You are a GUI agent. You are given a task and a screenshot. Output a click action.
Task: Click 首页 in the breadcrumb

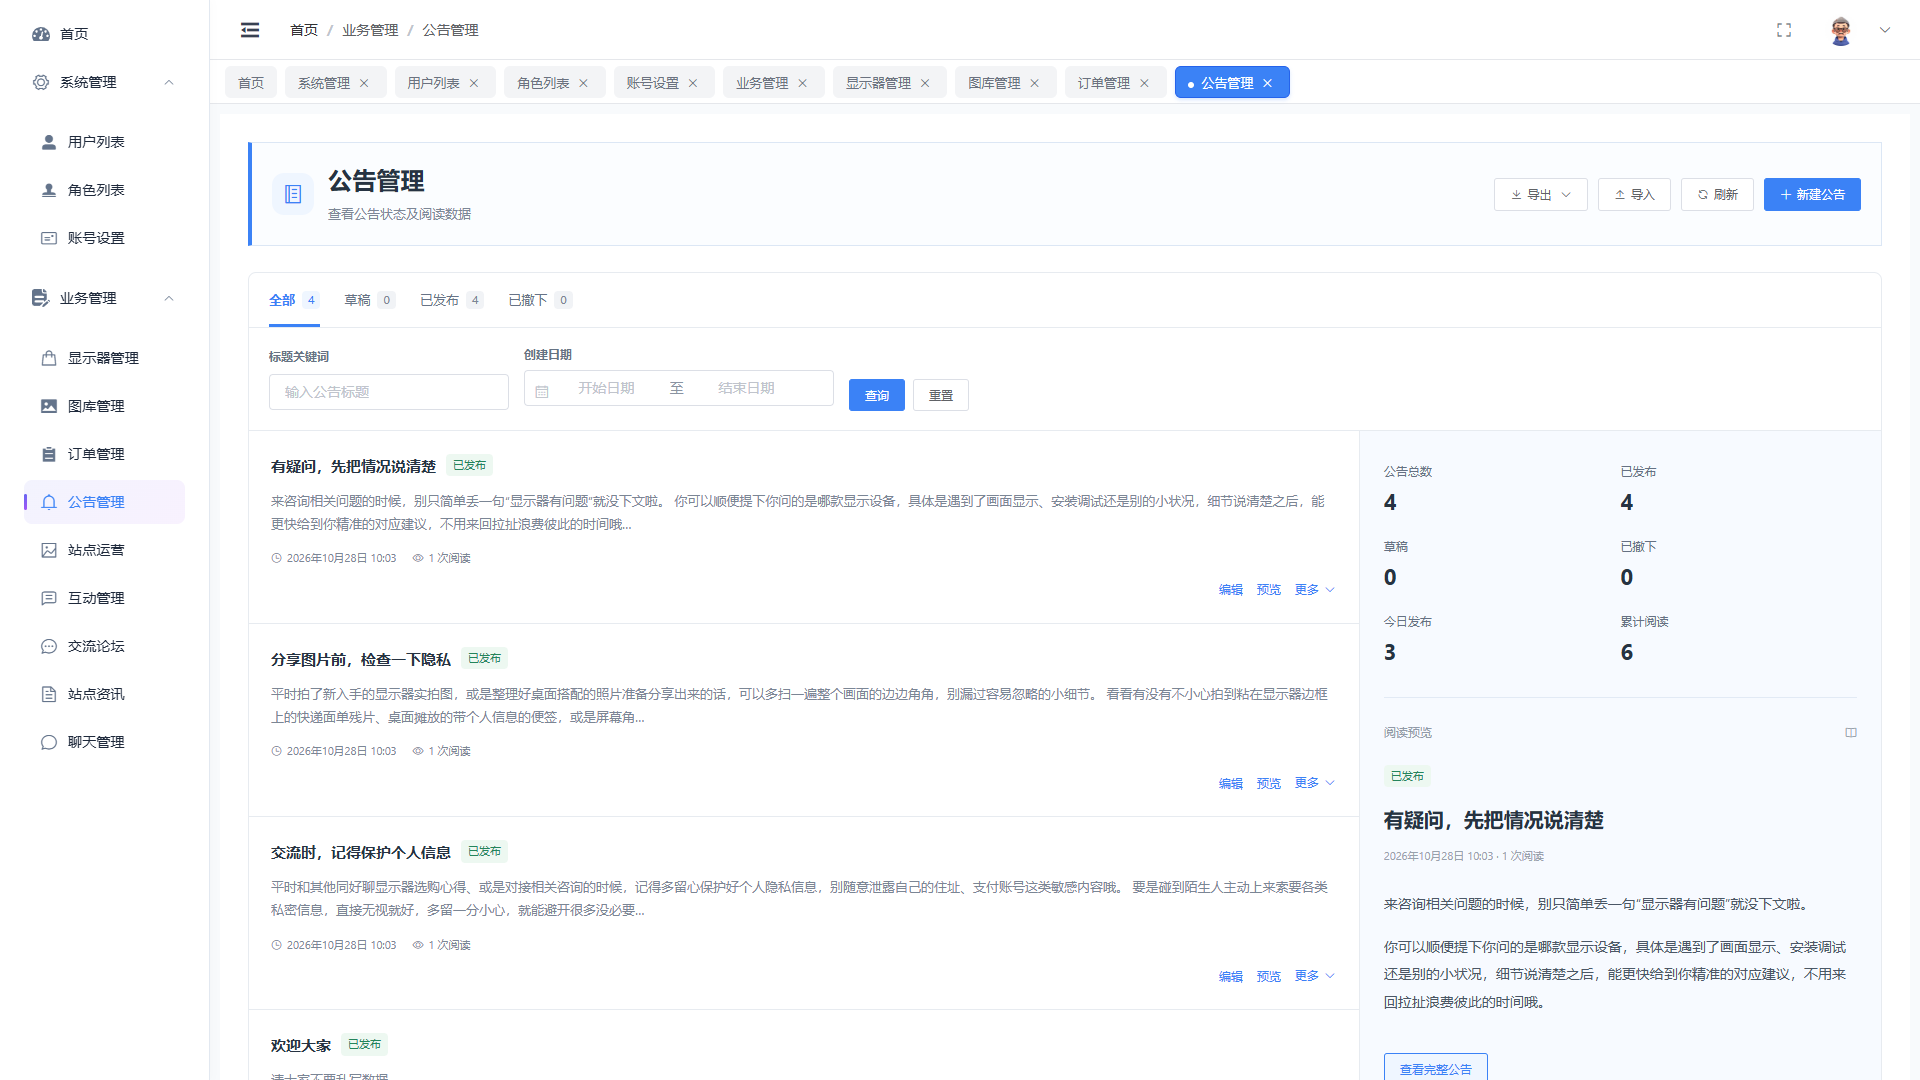click(x=304, y=30)
